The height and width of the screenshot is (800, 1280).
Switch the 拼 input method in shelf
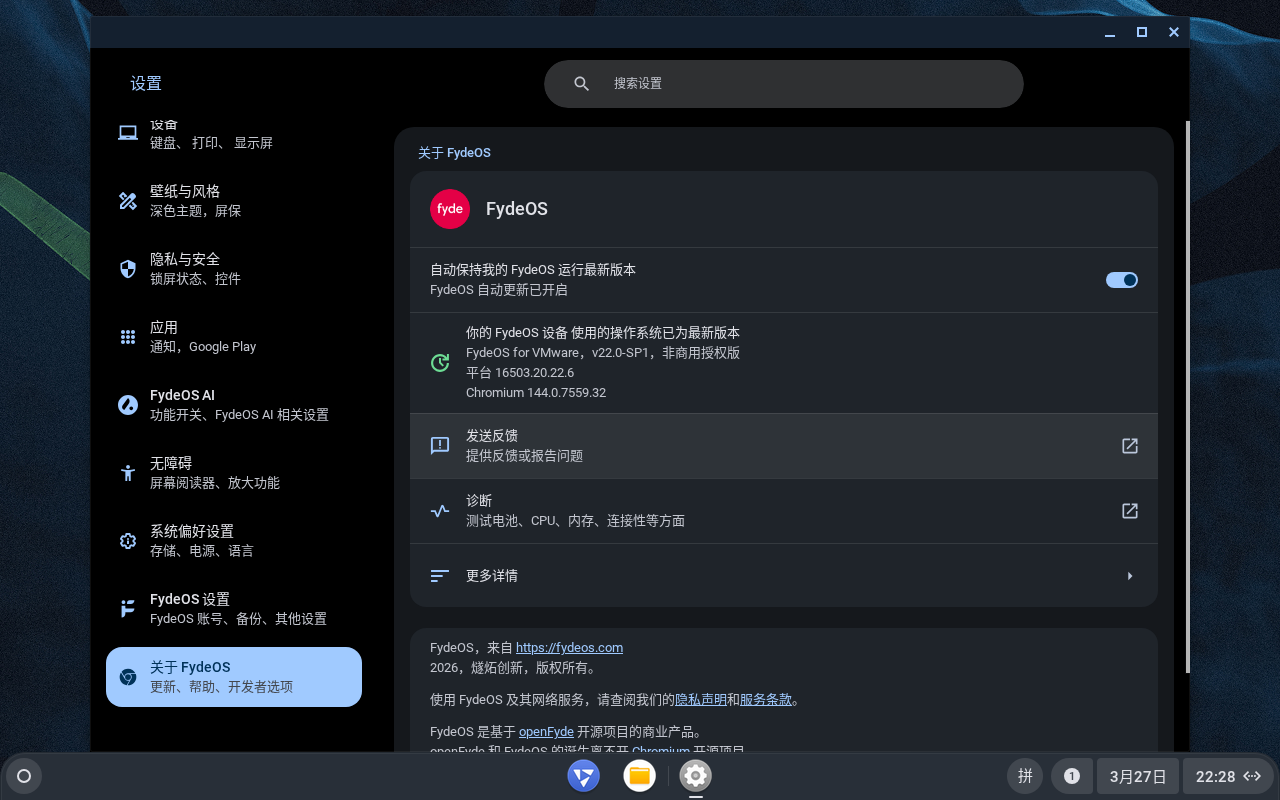(x=1025, y=776)
